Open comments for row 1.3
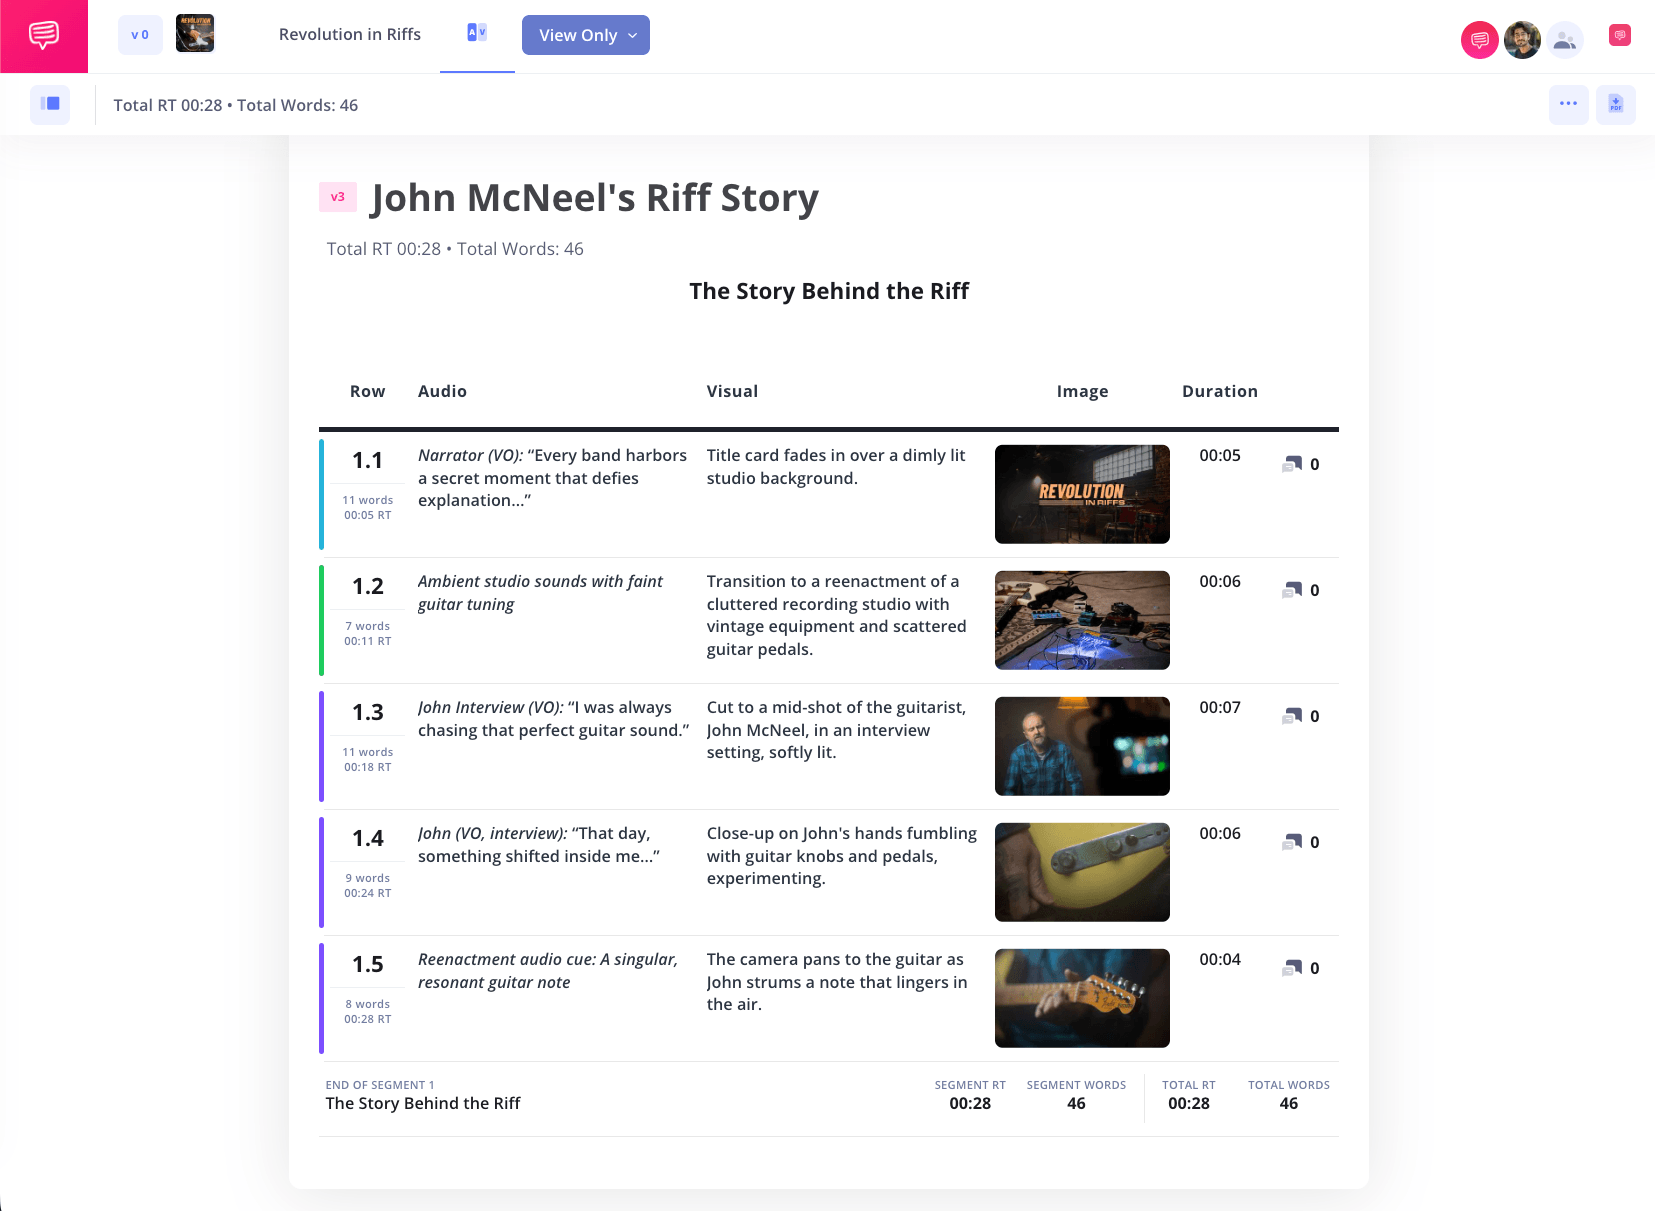Viewport: 1655px width, 1211px height. tap(1301, 716)
